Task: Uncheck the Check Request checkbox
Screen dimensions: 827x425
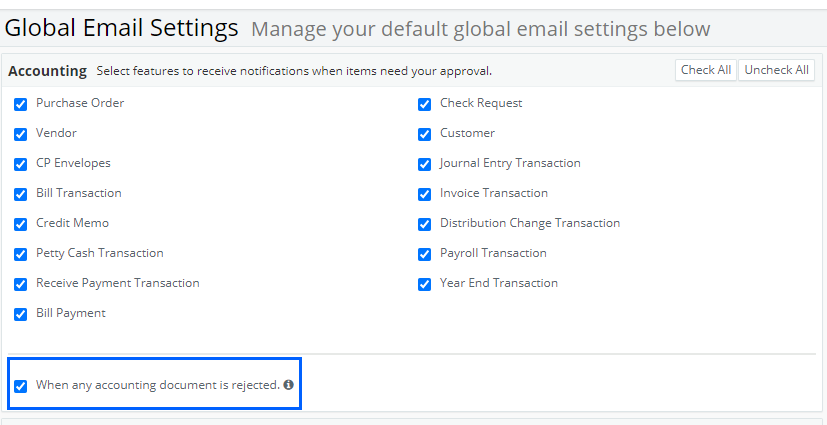Action: pos(425,104)
